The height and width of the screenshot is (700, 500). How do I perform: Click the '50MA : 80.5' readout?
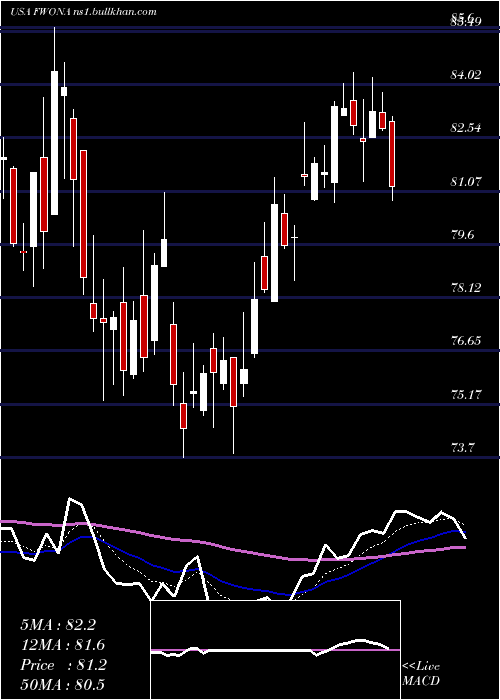62,685
